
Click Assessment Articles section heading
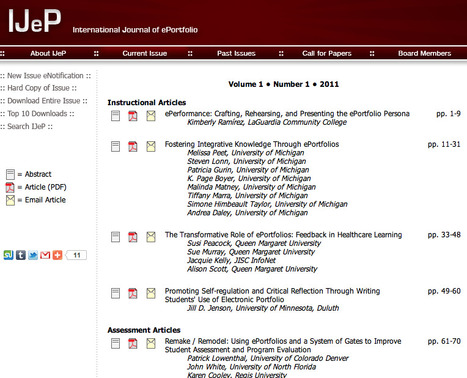[144, 330]
